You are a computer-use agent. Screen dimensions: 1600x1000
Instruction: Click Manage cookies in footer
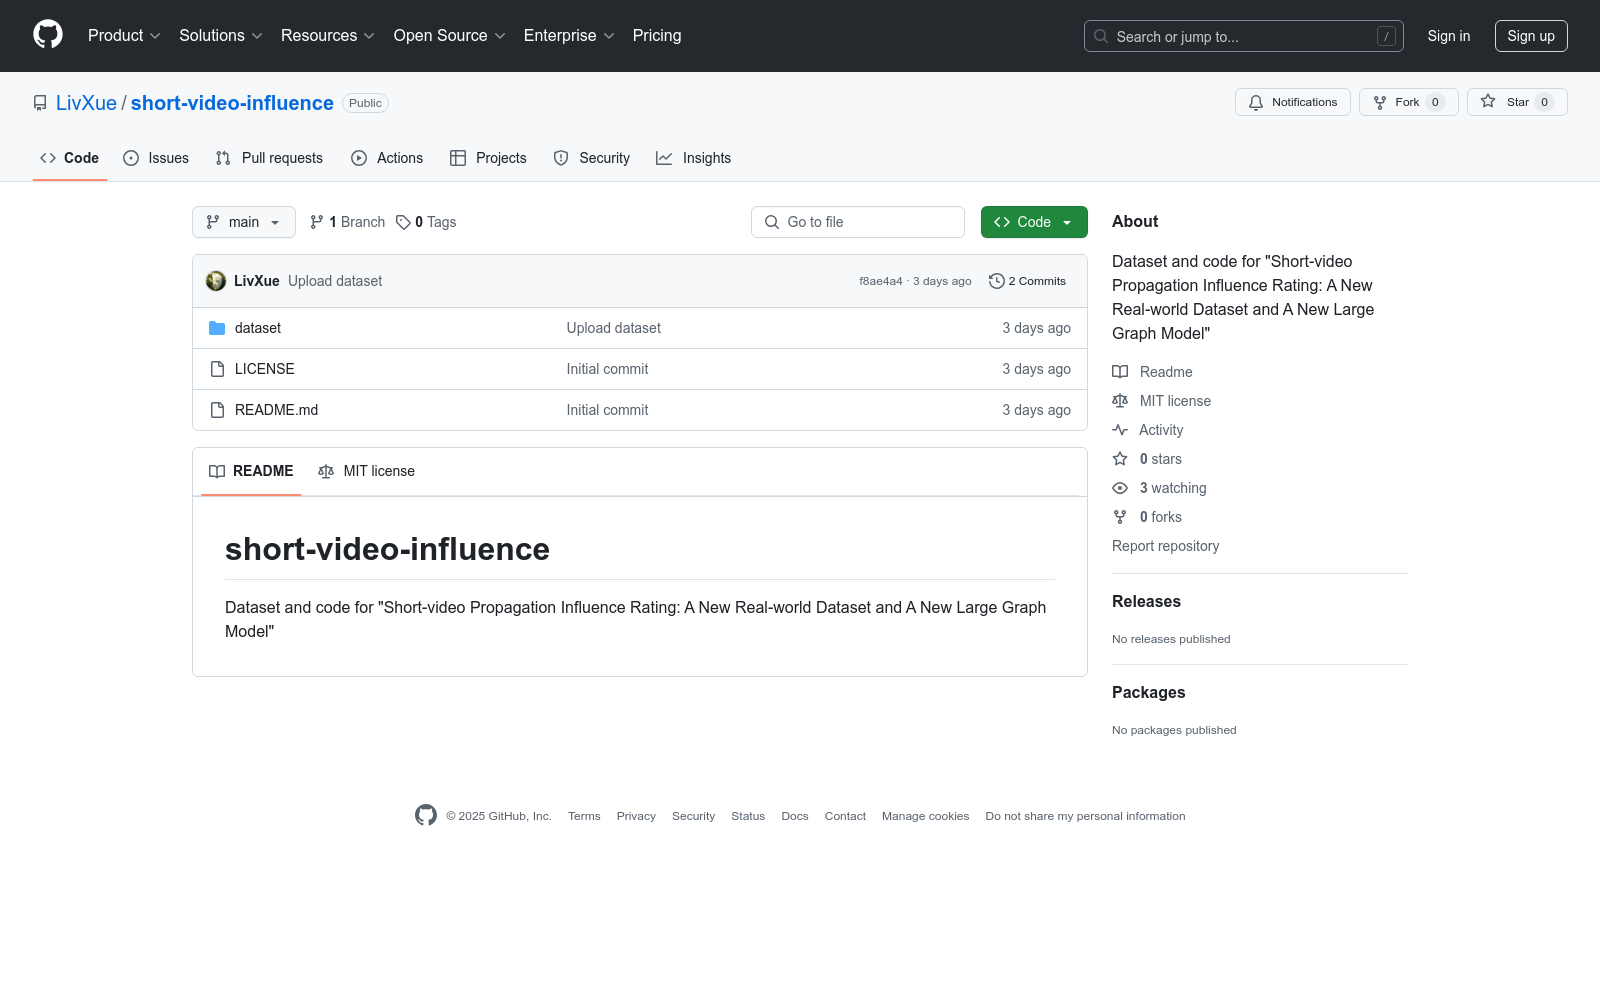click(925, 816)
